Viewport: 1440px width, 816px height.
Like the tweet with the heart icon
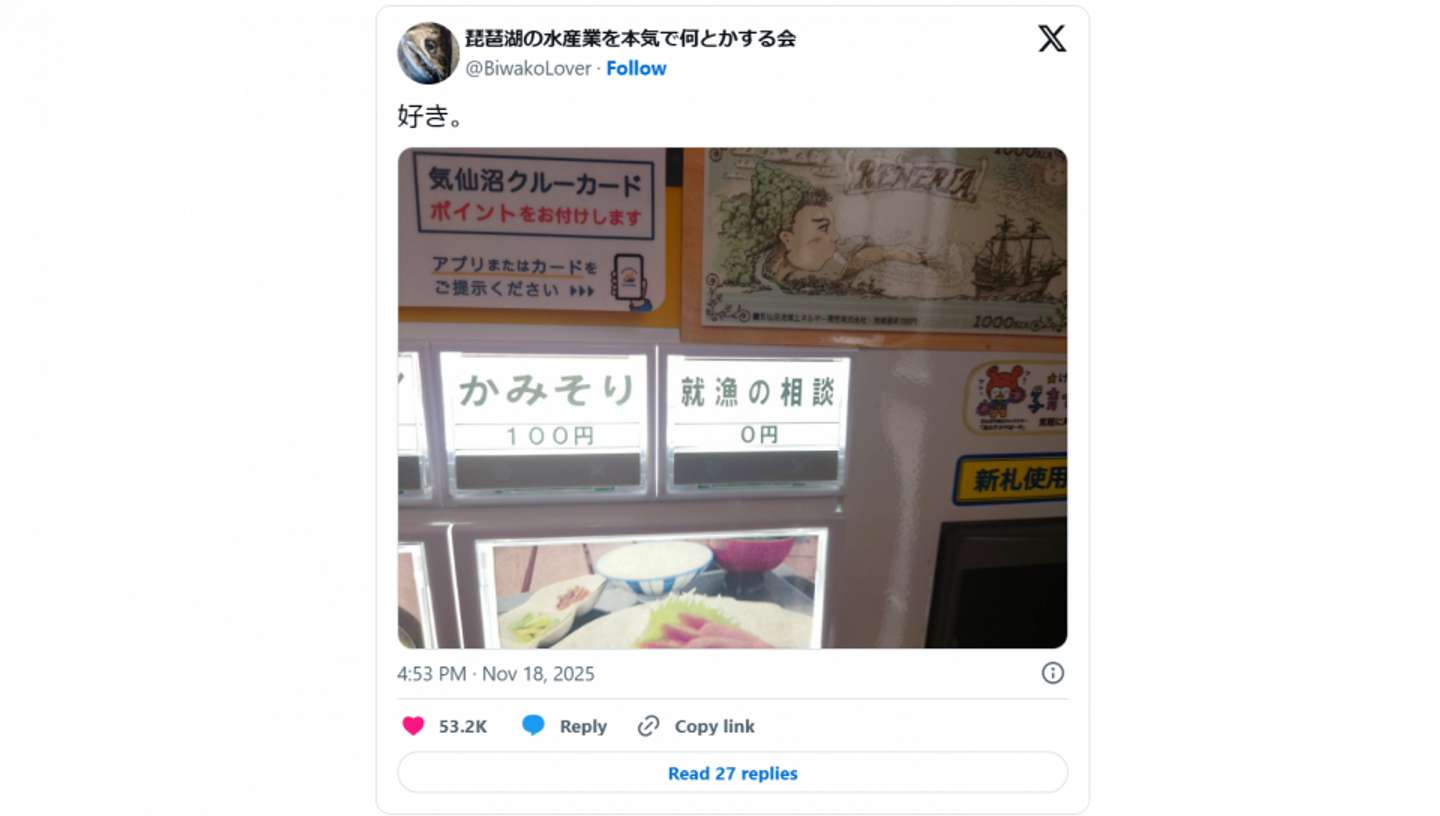[413, 726]
